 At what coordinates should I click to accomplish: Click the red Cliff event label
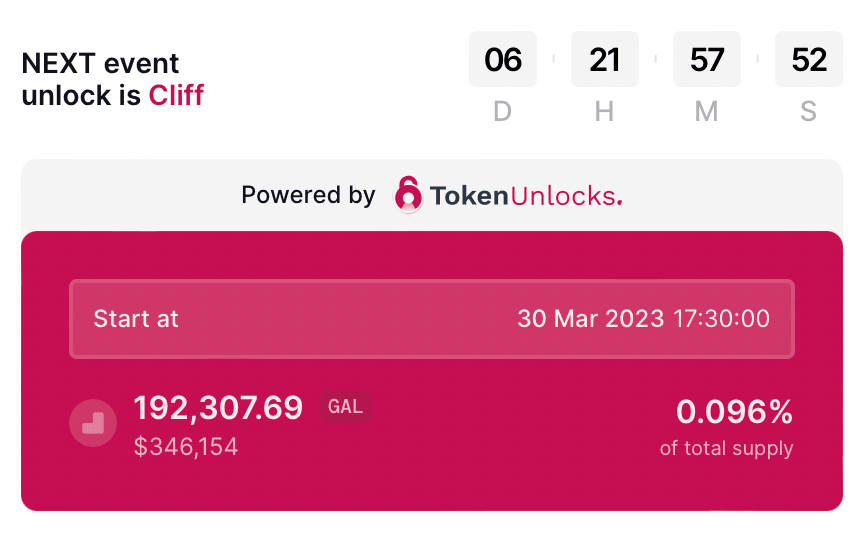(176, 95)
